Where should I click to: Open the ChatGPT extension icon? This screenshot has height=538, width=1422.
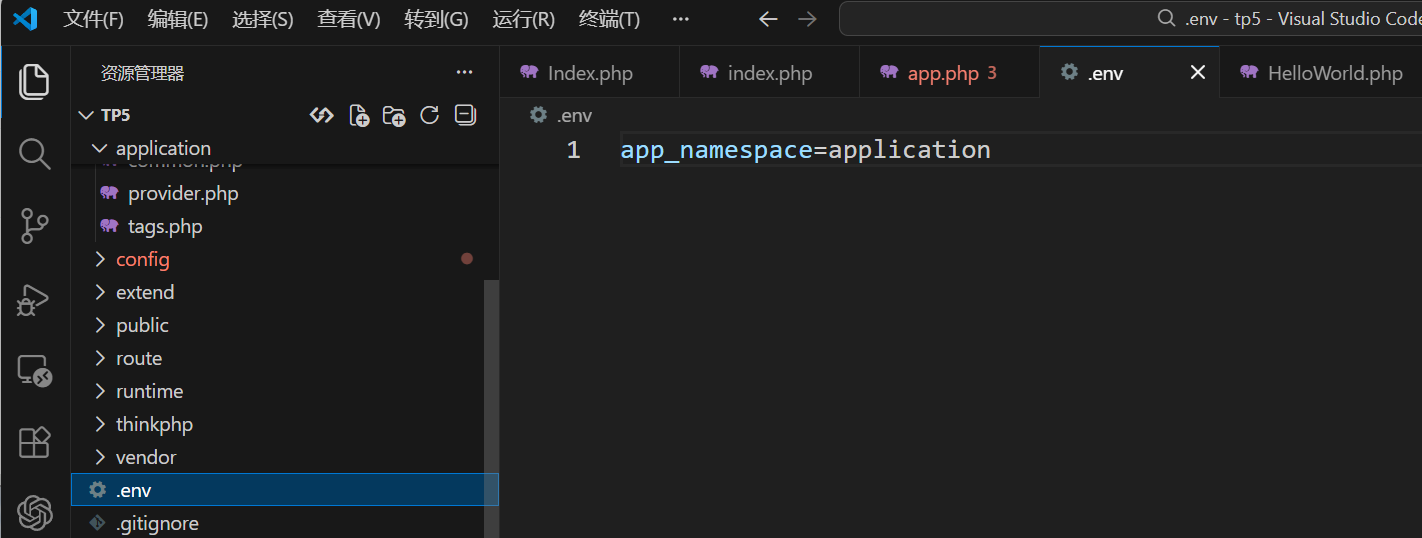coord(34,514)
